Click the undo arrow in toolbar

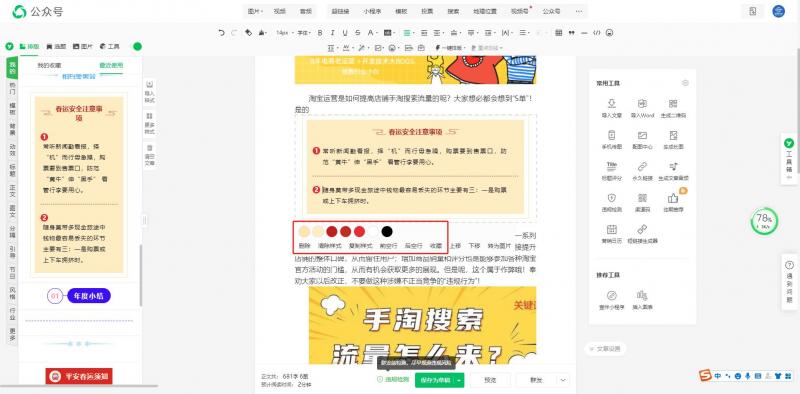point(221,33)
